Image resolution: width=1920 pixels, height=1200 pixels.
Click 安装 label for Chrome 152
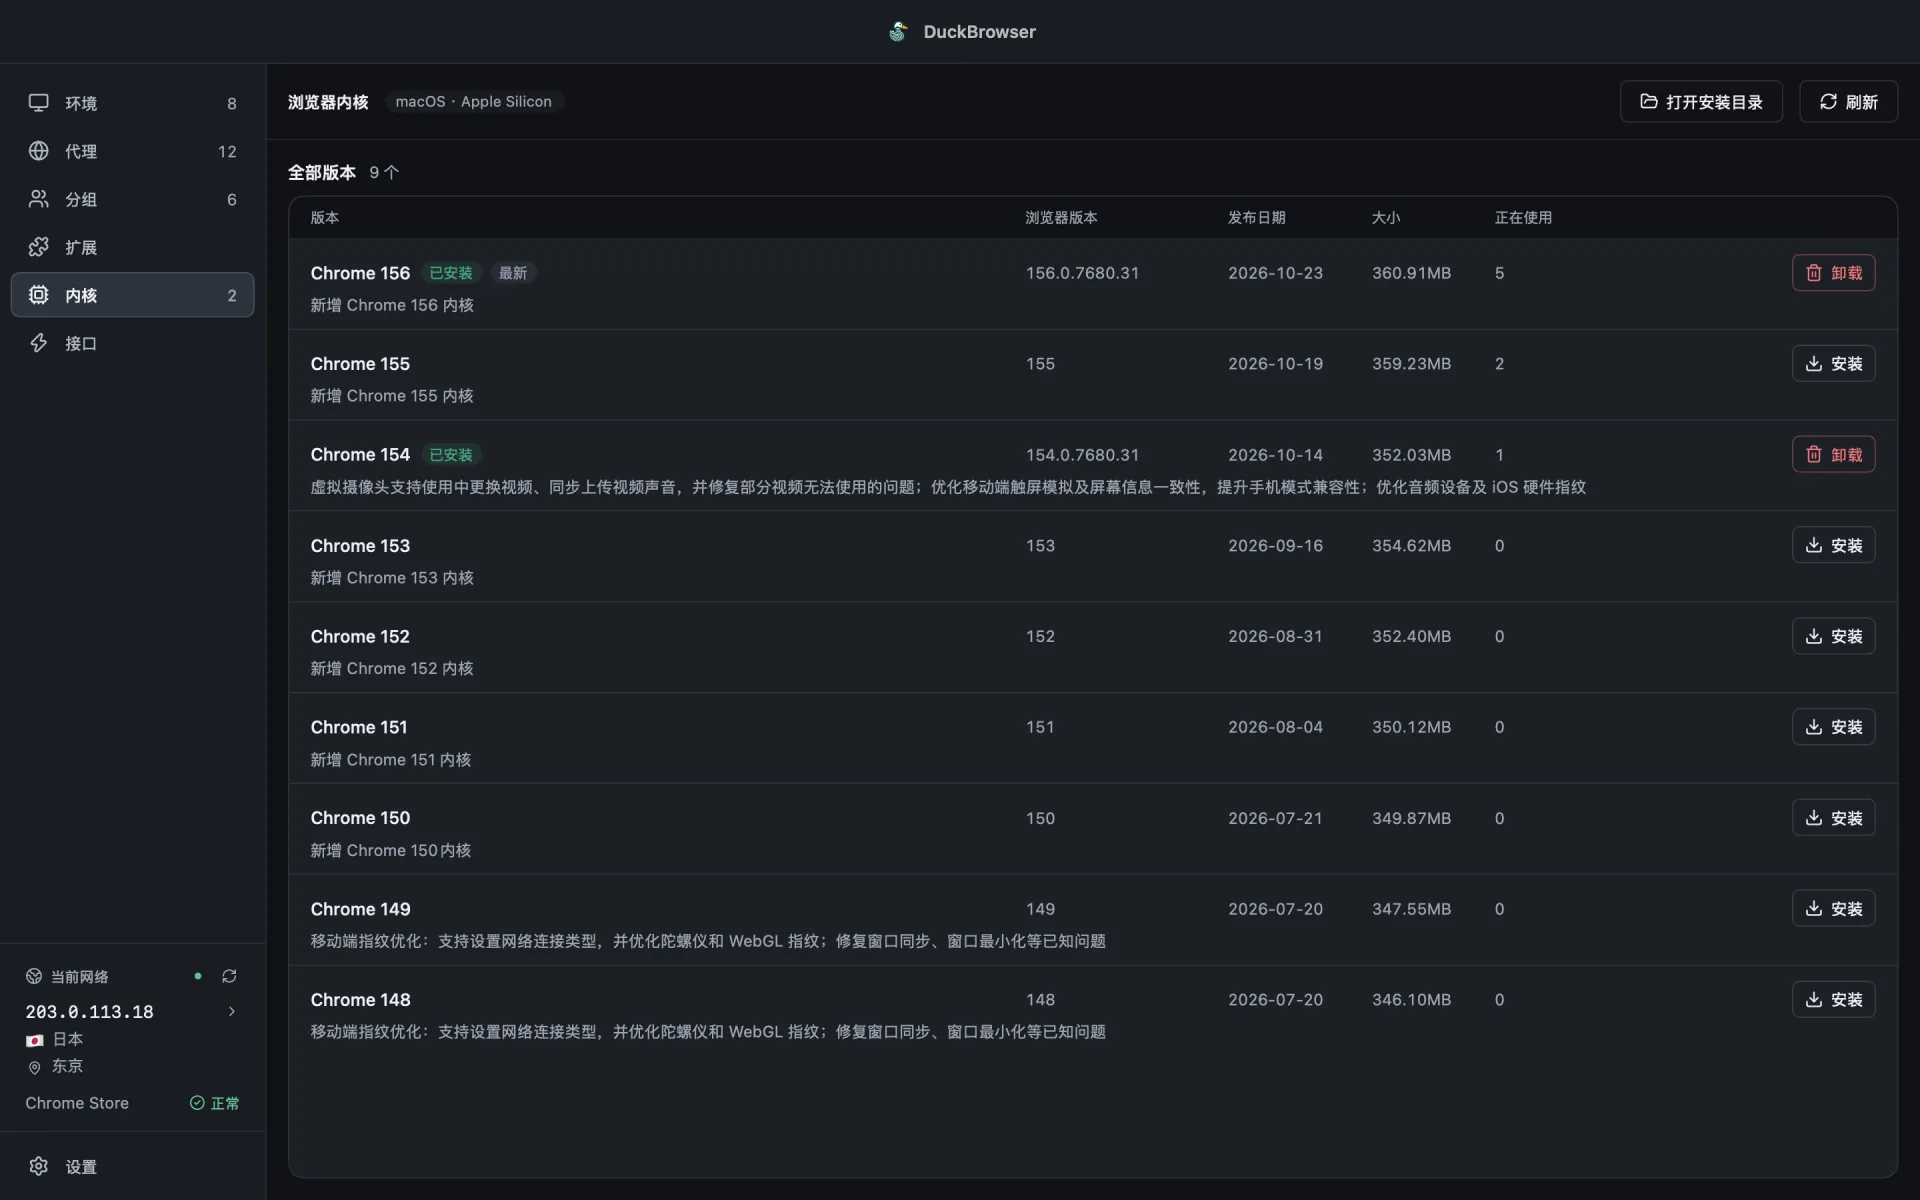(1847, 636)
